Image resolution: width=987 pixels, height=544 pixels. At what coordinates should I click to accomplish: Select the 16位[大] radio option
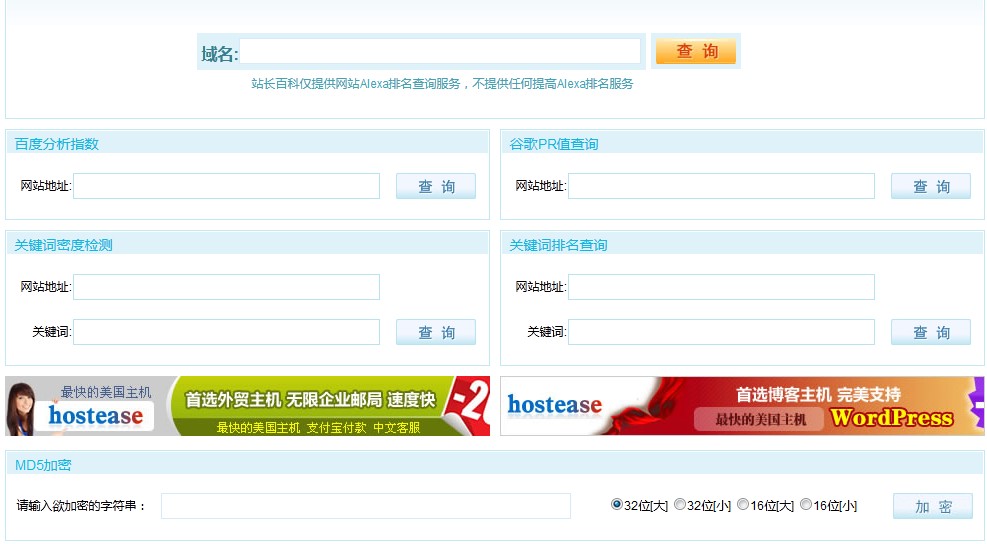pos(743,504)
